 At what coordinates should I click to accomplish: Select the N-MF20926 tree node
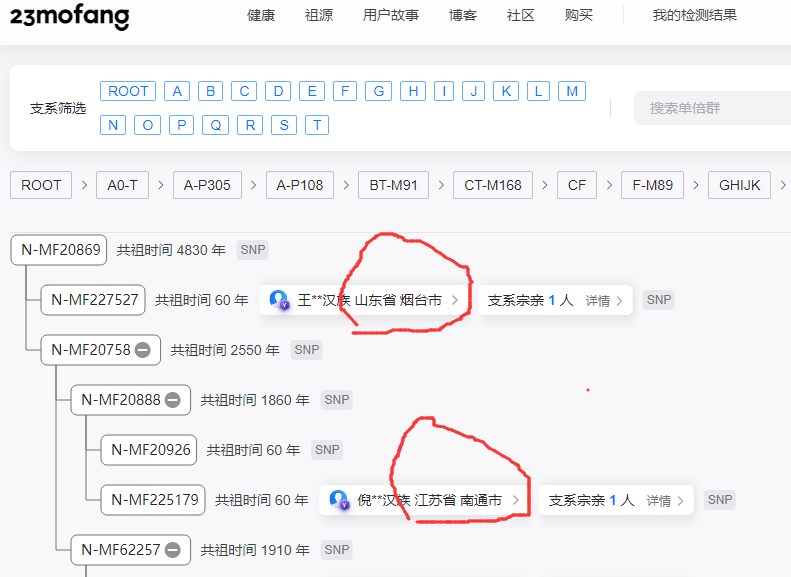149,450
